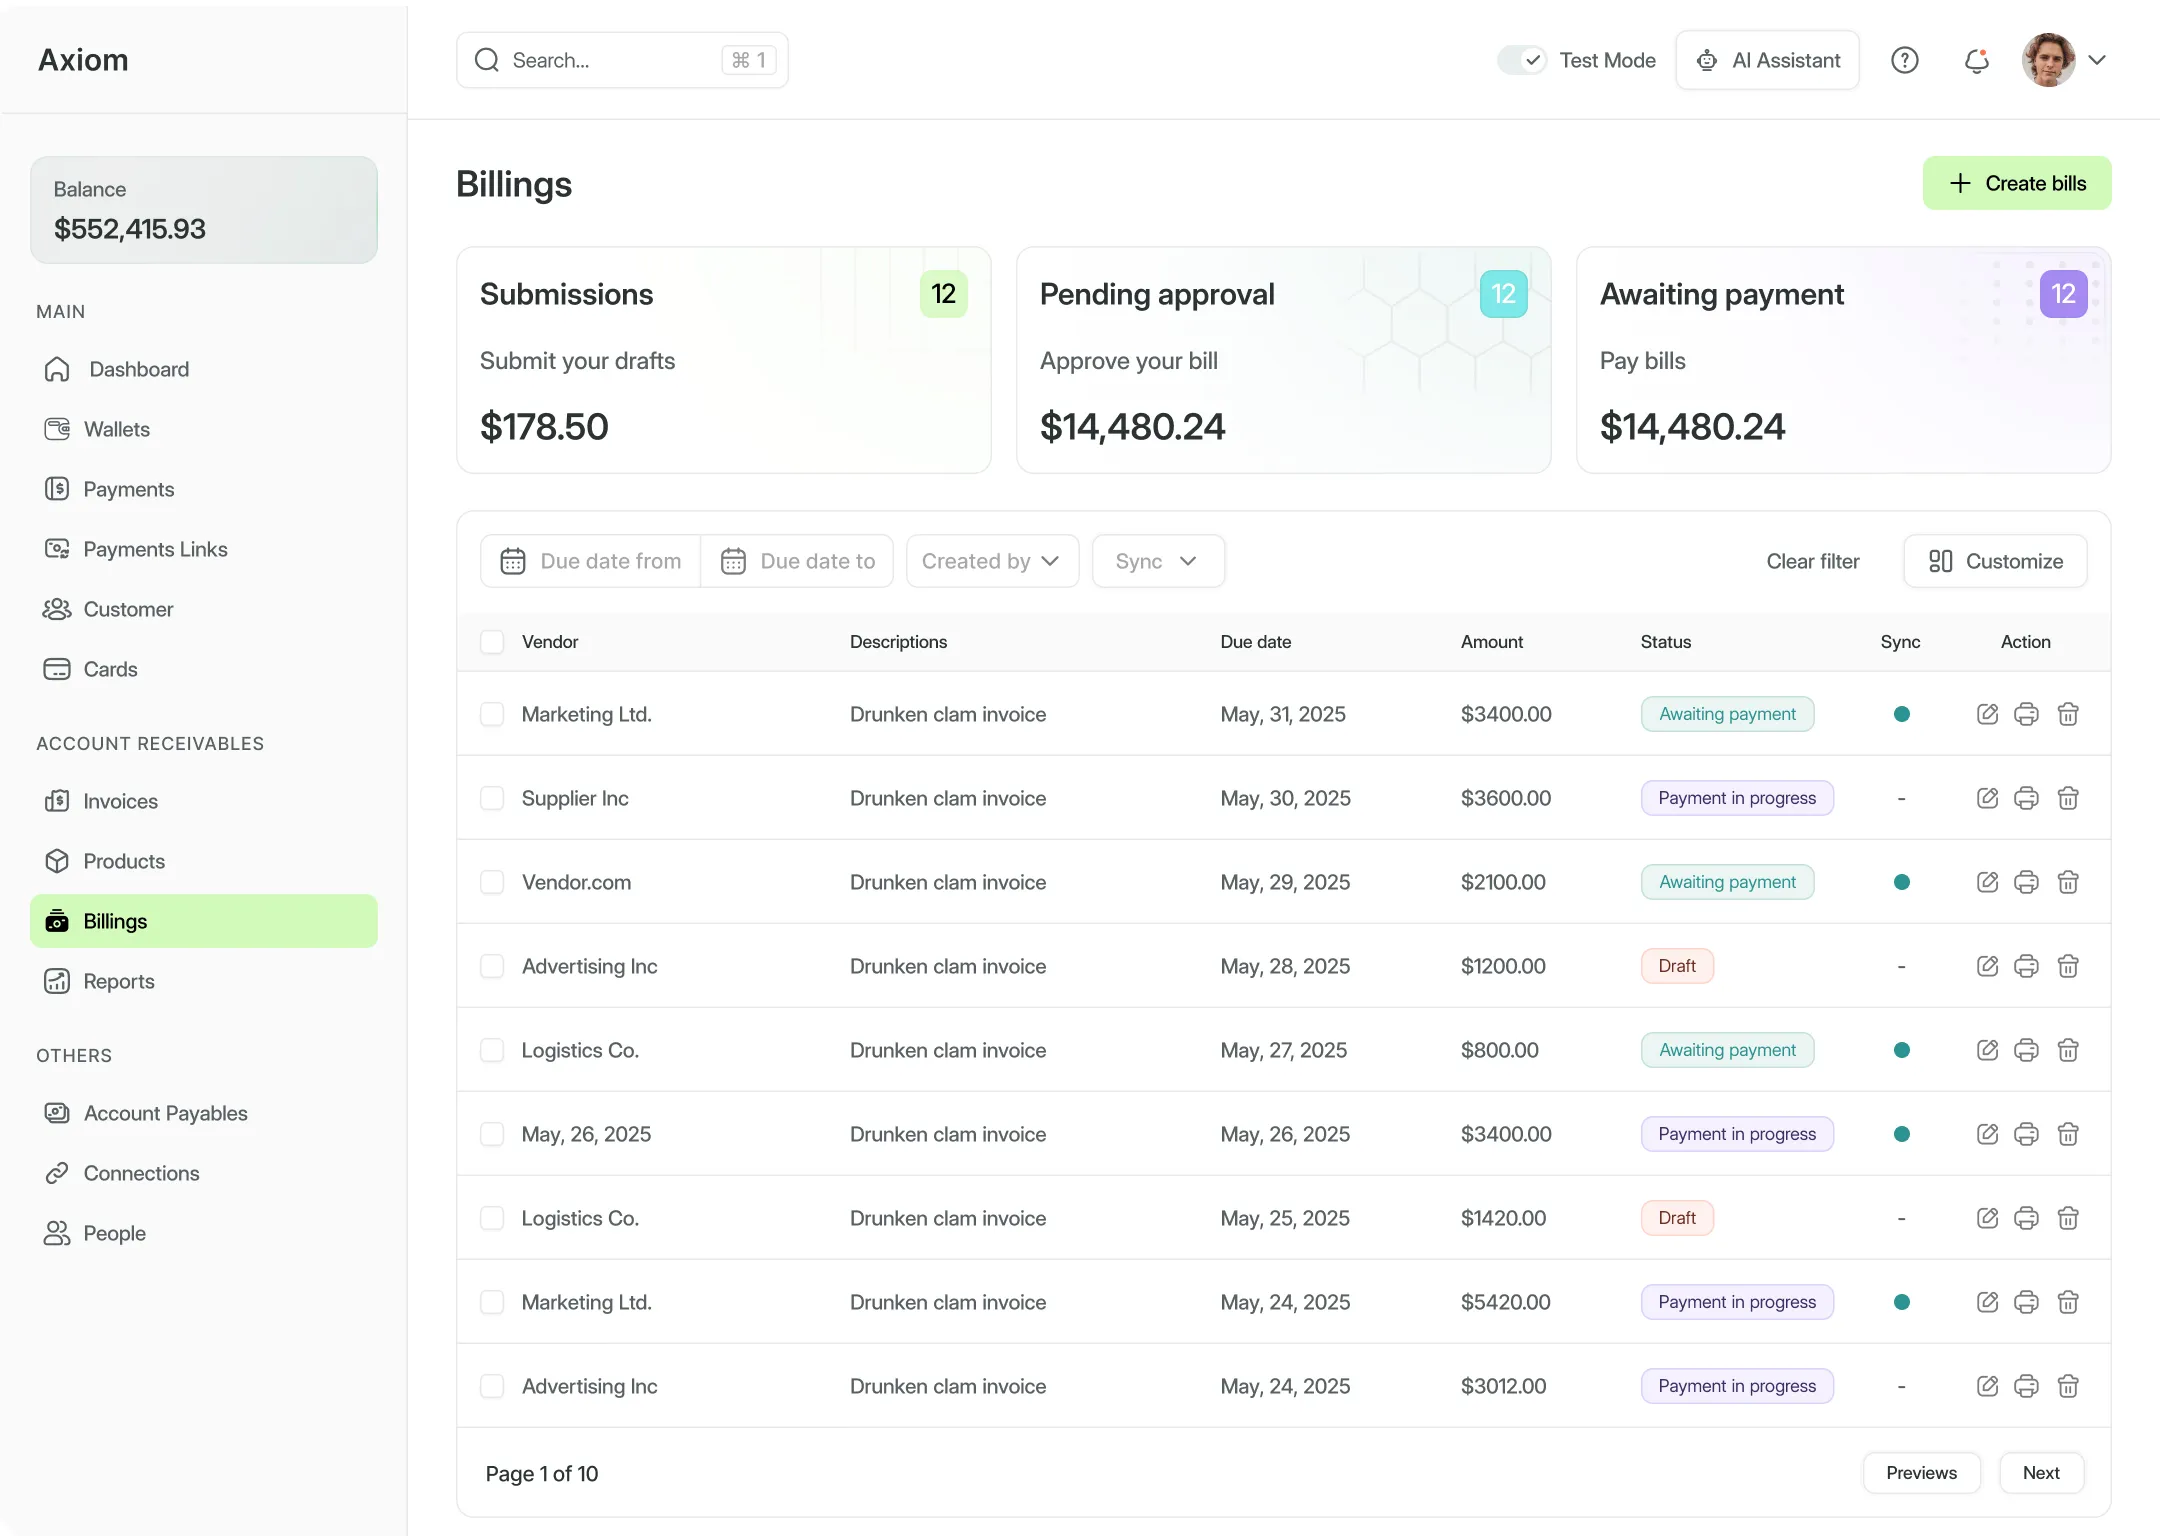Type a query in the search field
The image size is (2160, 1536).
click(x=600, y=60)
